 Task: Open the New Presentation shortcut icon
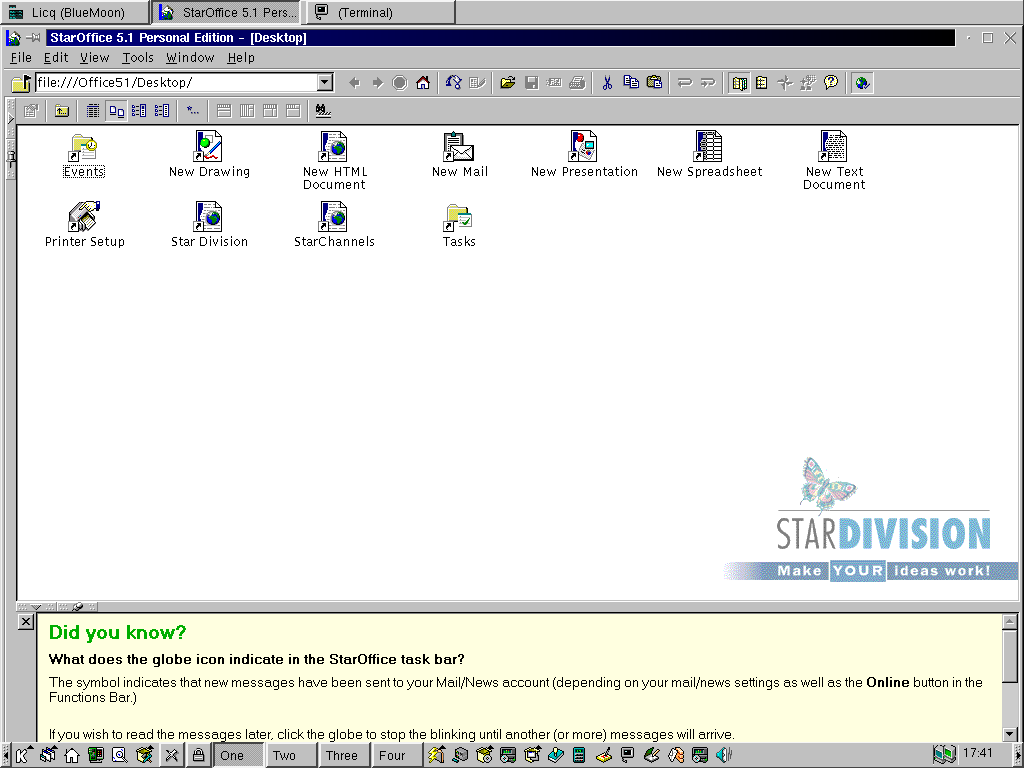[x=583, y=147]
